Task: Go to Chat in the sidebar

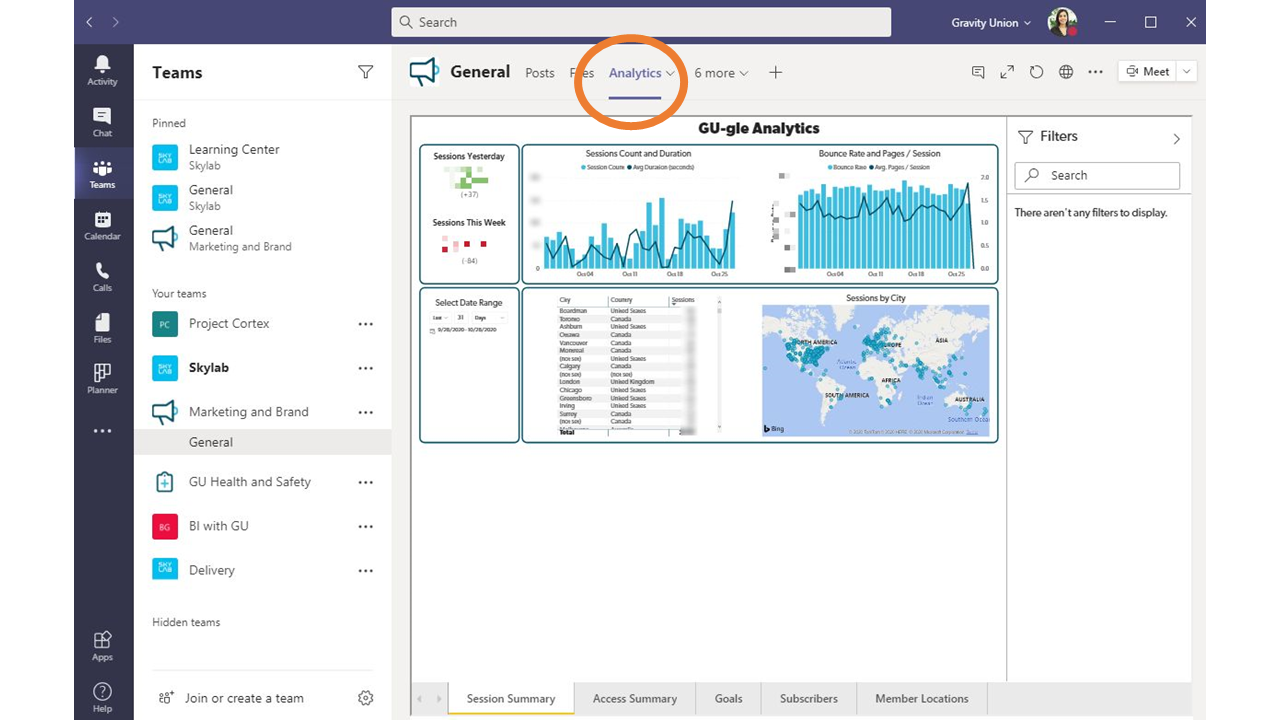Action: pyautogui.click(x=102, y=122)
